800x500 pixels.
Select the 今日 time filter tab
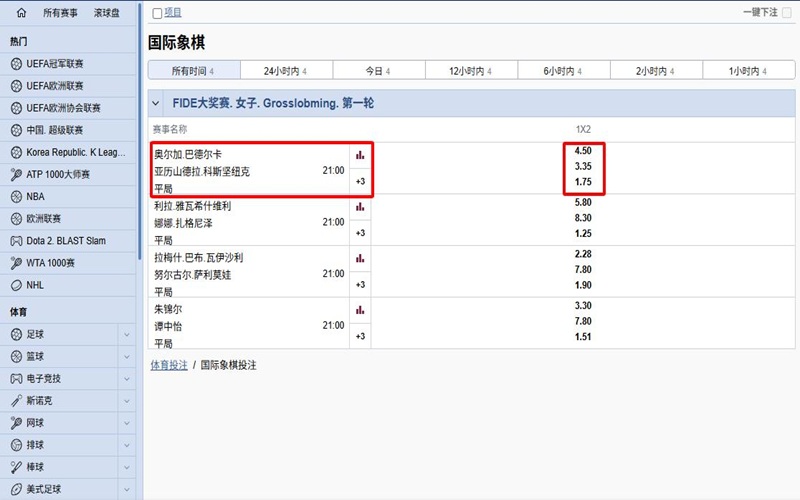click(379, 70)
